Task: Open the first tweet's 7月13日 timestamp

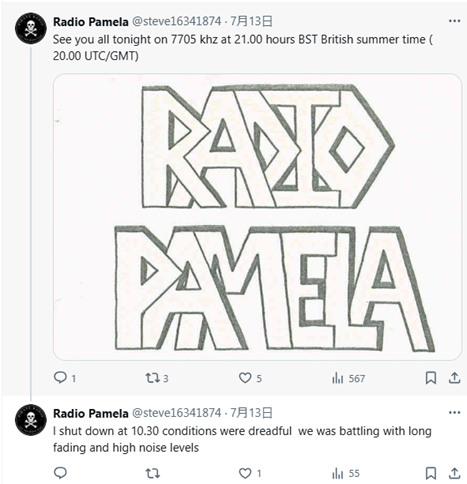Action: tap(251, 21)
